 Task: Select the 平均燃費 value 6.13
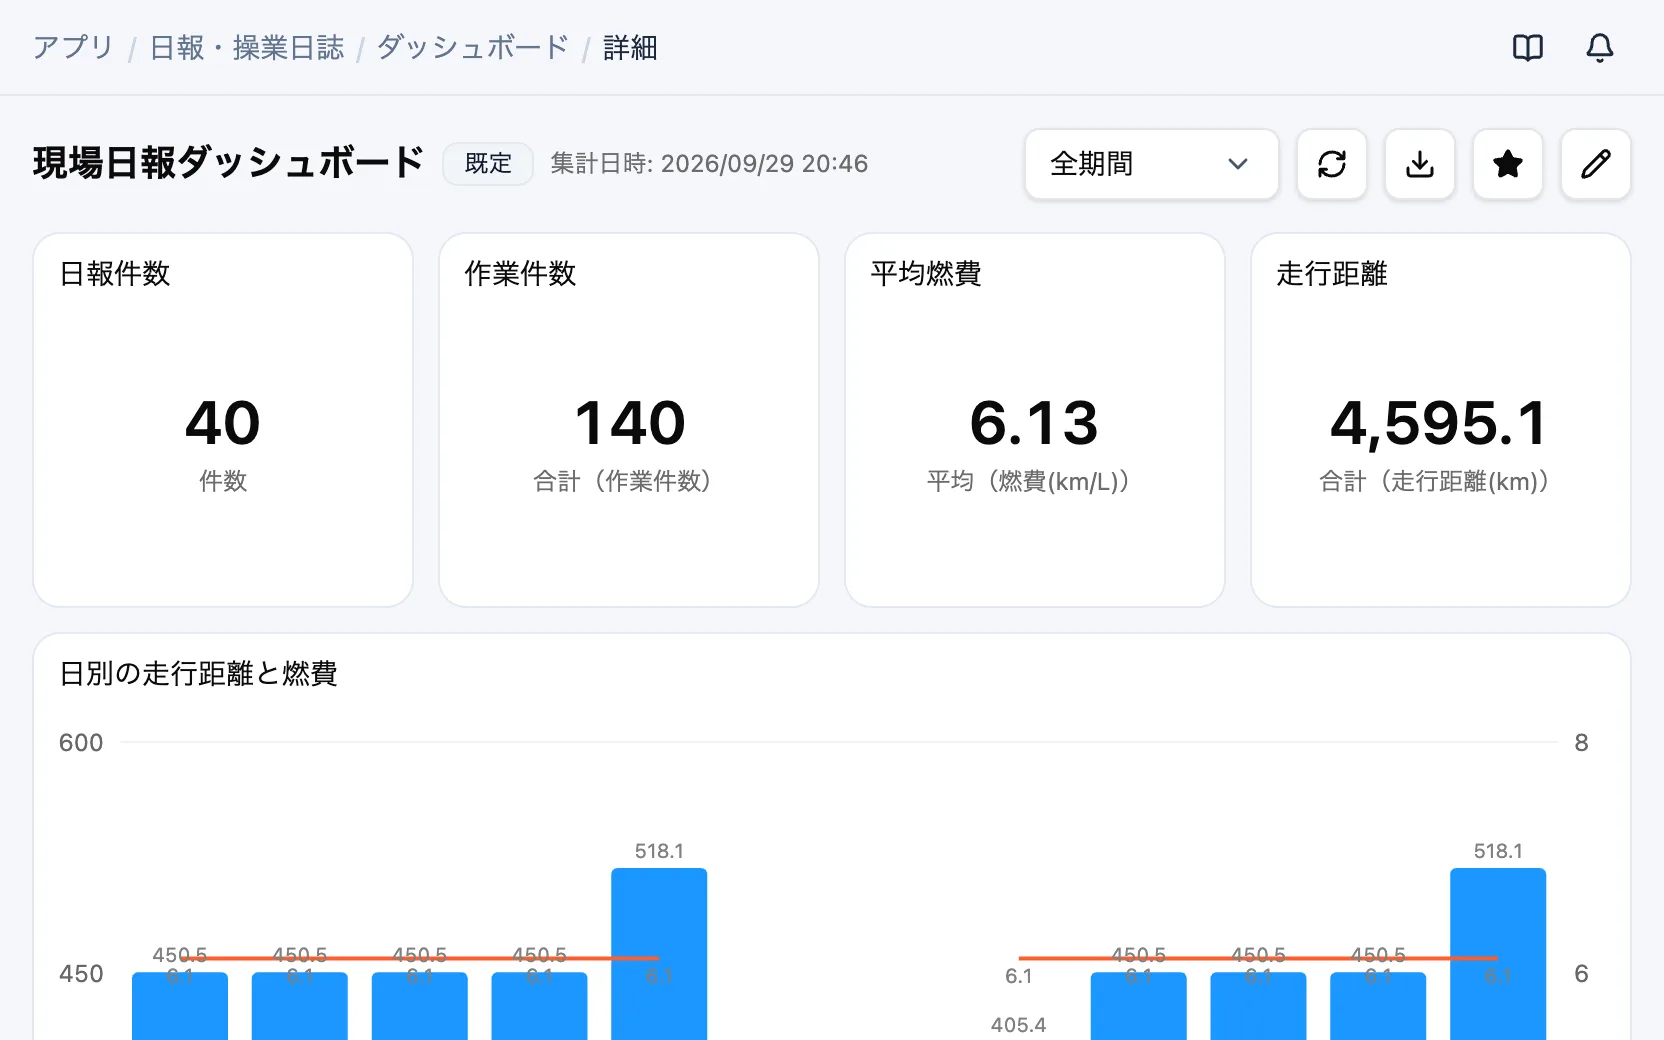1035,423
